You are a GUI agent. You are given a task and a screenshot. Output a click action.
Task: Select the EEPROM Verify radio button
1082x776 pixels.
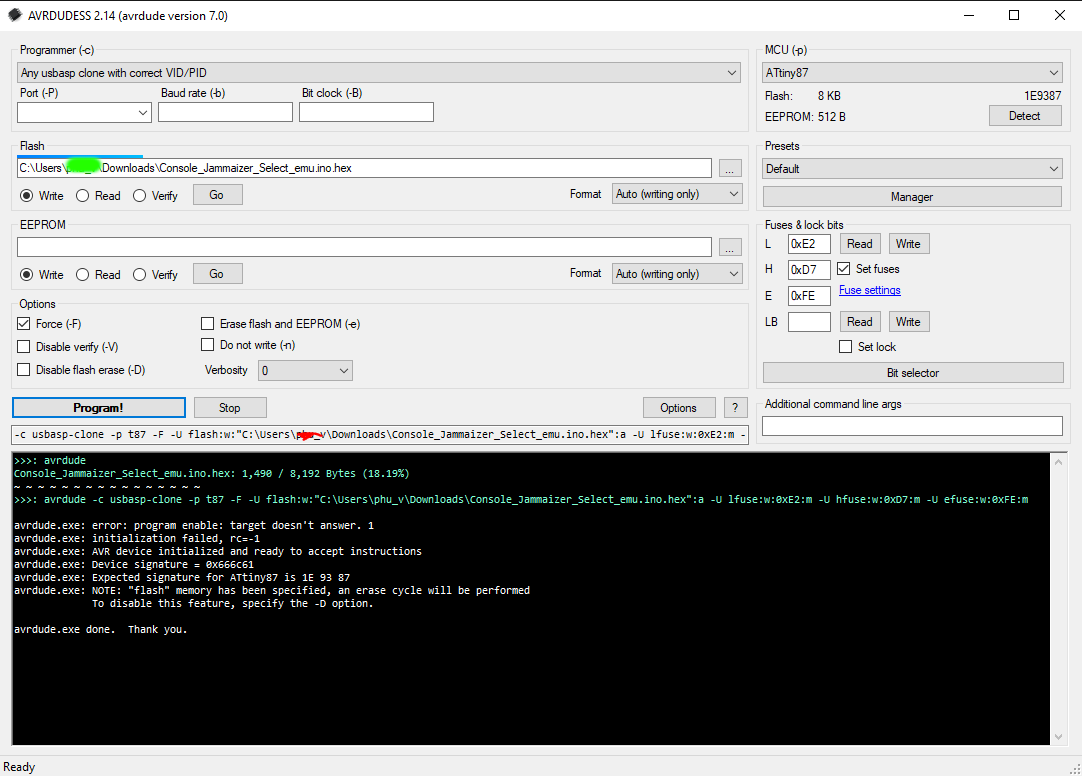139,275
